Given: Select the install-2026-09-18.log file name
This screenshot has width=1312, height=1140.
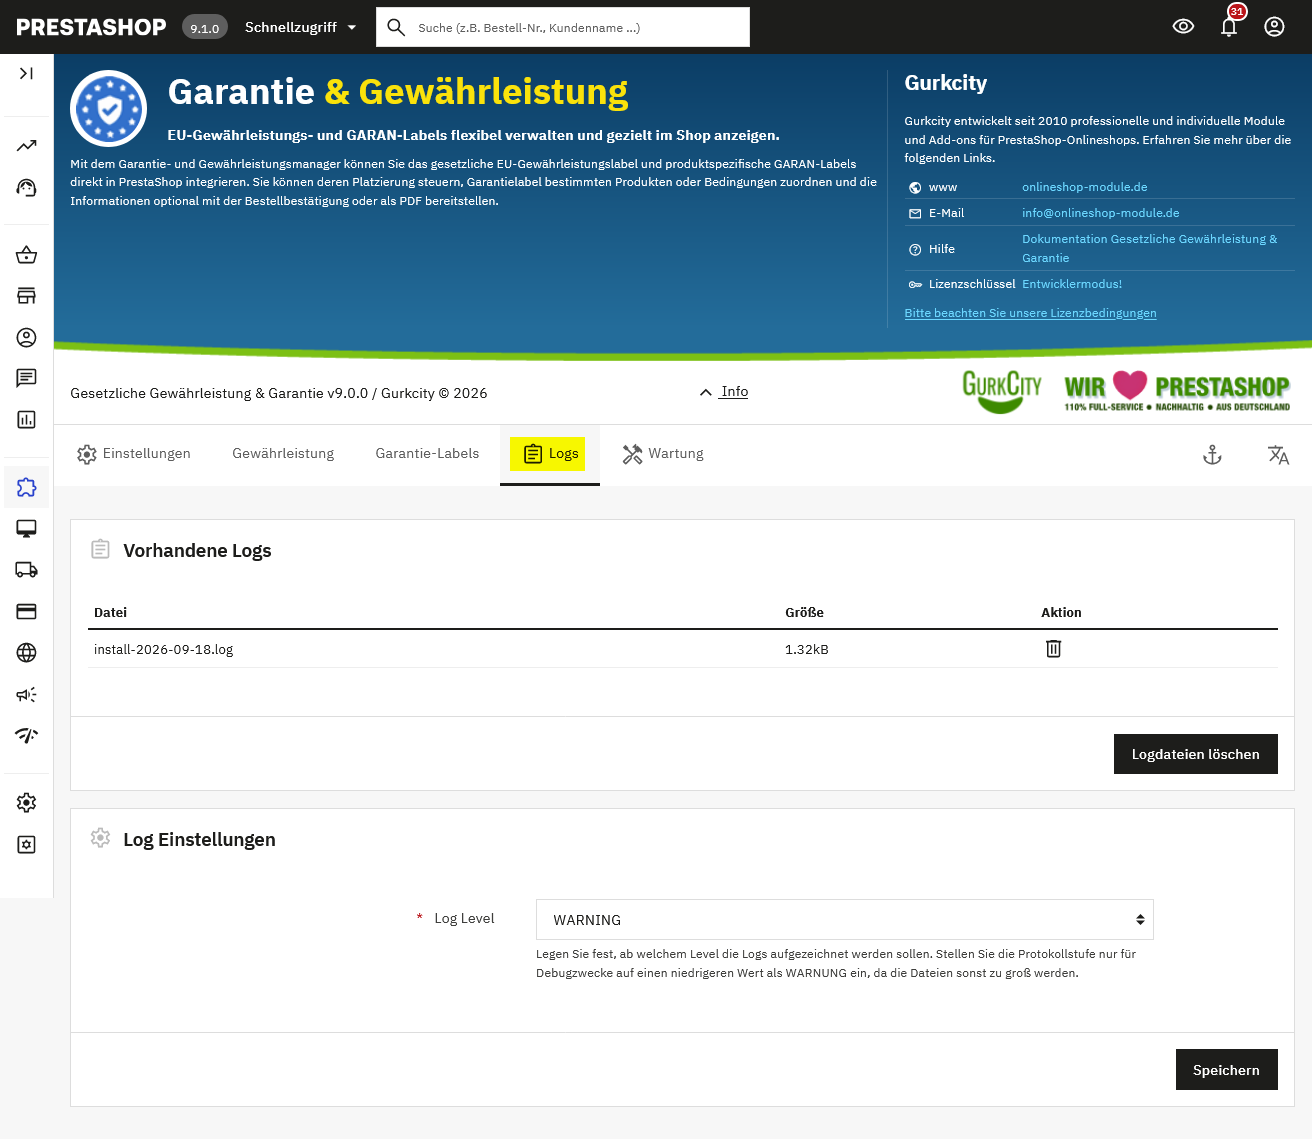Looking at the screenshot, I should click(163, 650).
